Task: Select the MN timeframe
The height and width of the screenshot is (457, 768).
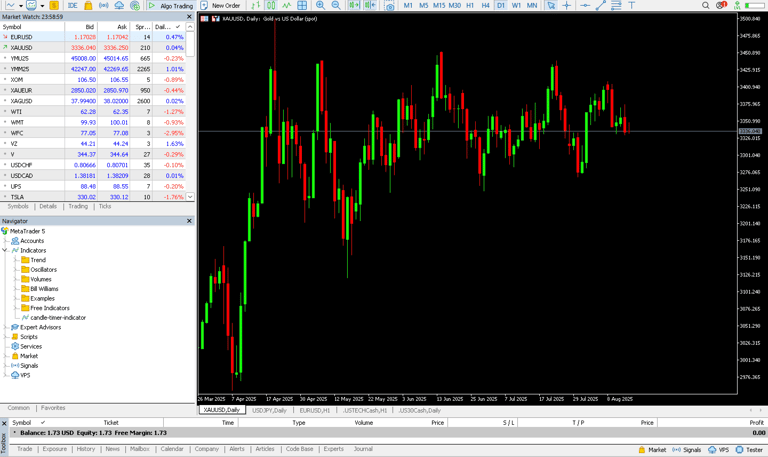Action: point(532,5)
